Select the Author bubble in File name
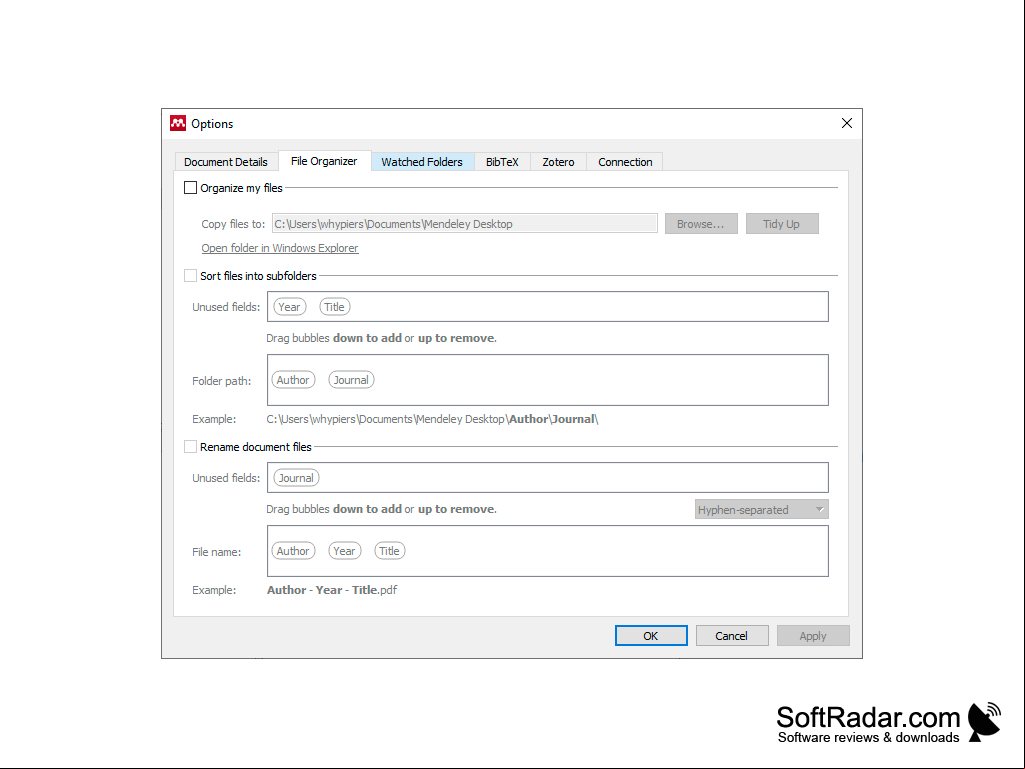 click(293, 551)
